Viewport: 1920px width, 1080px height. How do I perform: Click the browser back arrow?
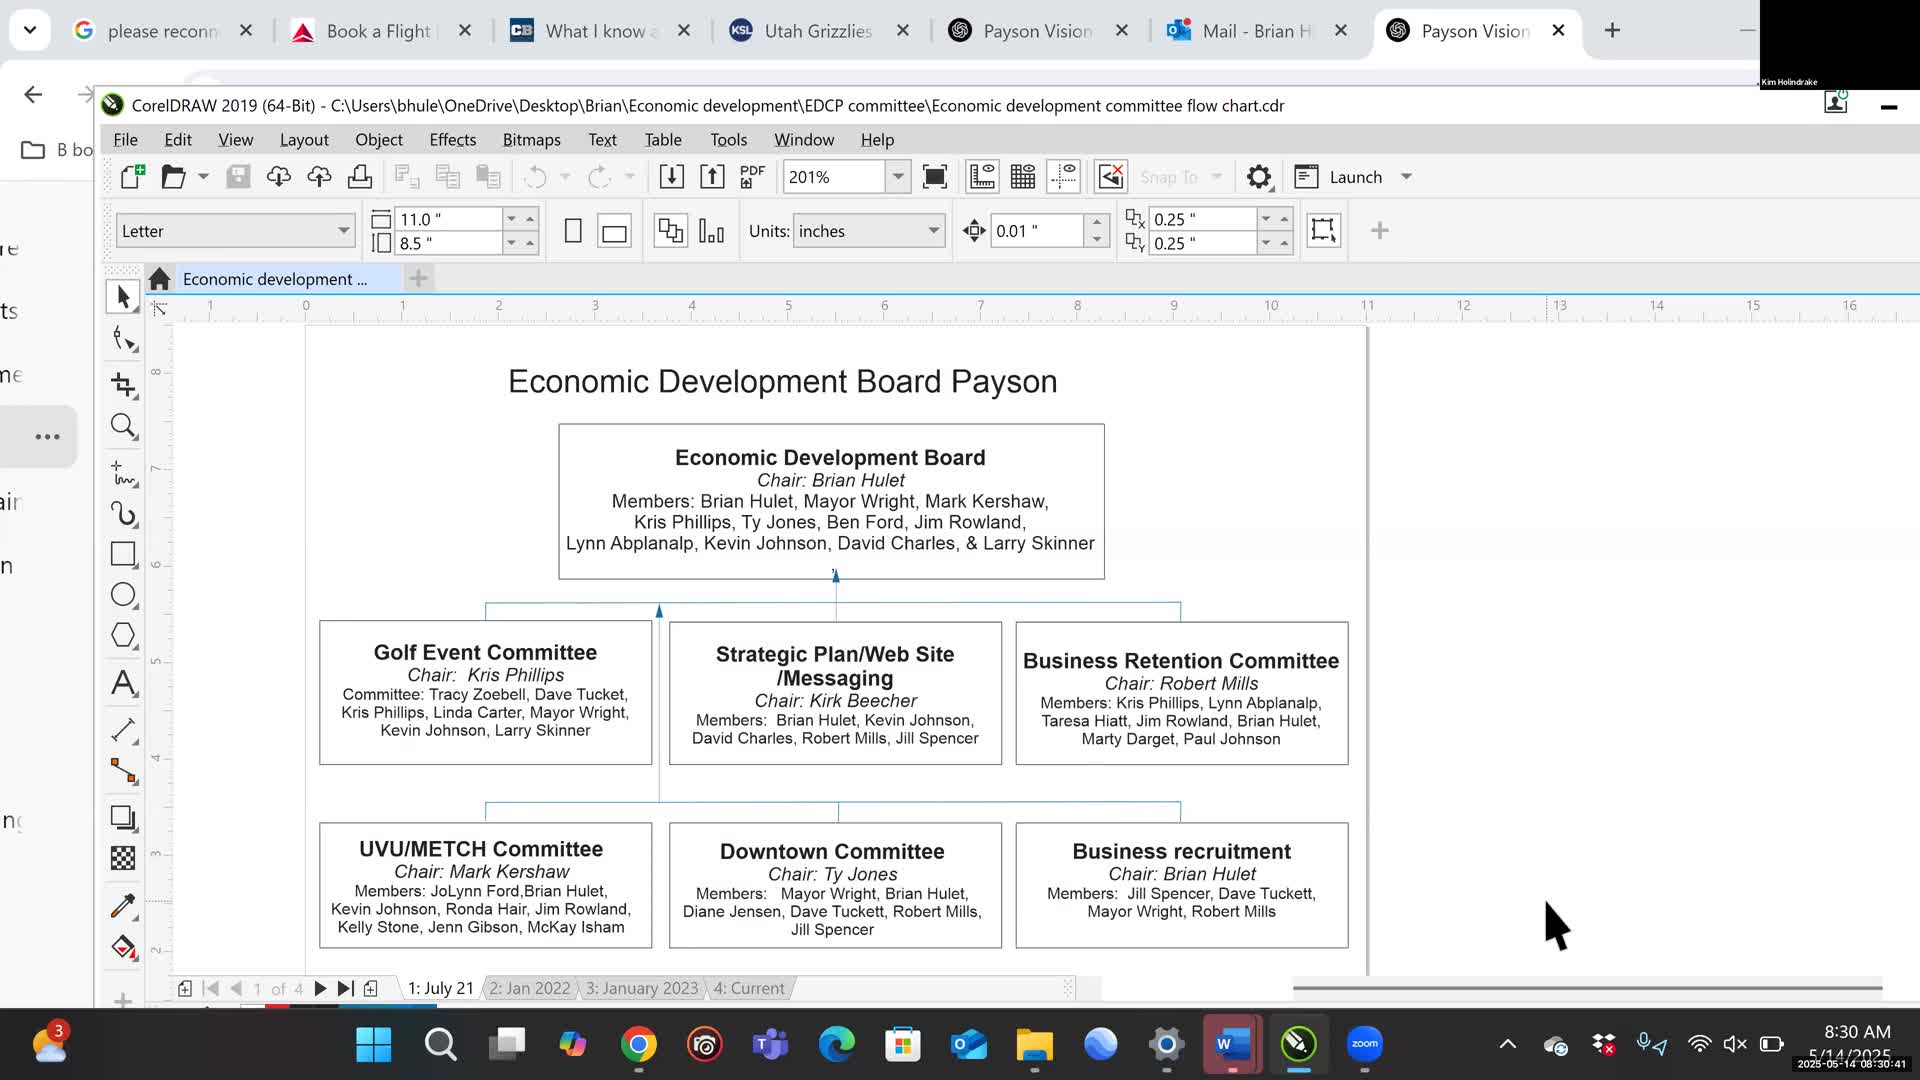click(x=33, y=94)
